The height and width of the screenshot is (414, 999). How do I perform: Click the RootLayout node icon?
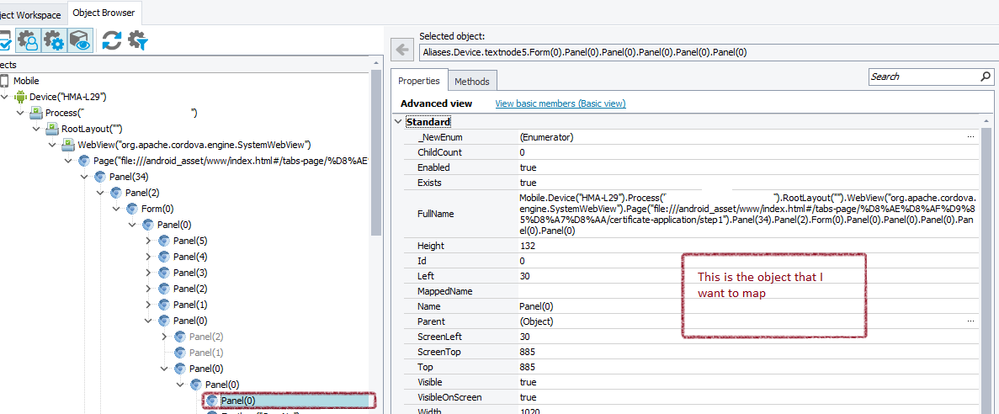52,129
